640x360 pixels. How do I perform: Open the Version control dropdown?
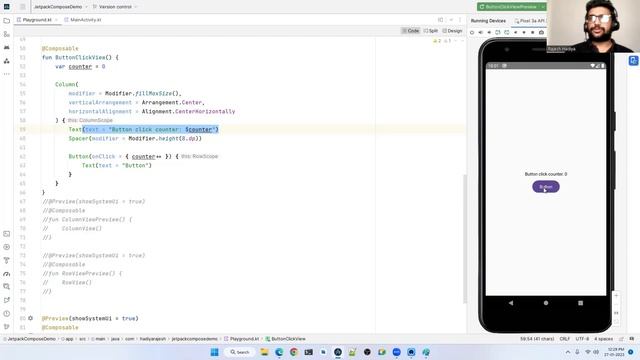click(x=115, y=7)
